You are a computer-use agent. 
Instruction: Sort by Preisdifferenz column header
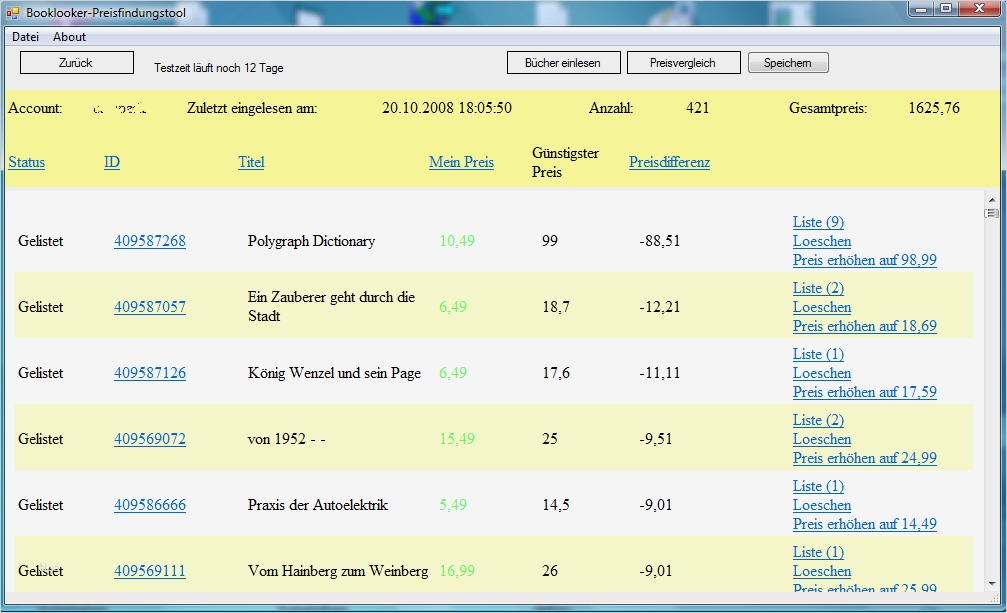click(669, 162)
